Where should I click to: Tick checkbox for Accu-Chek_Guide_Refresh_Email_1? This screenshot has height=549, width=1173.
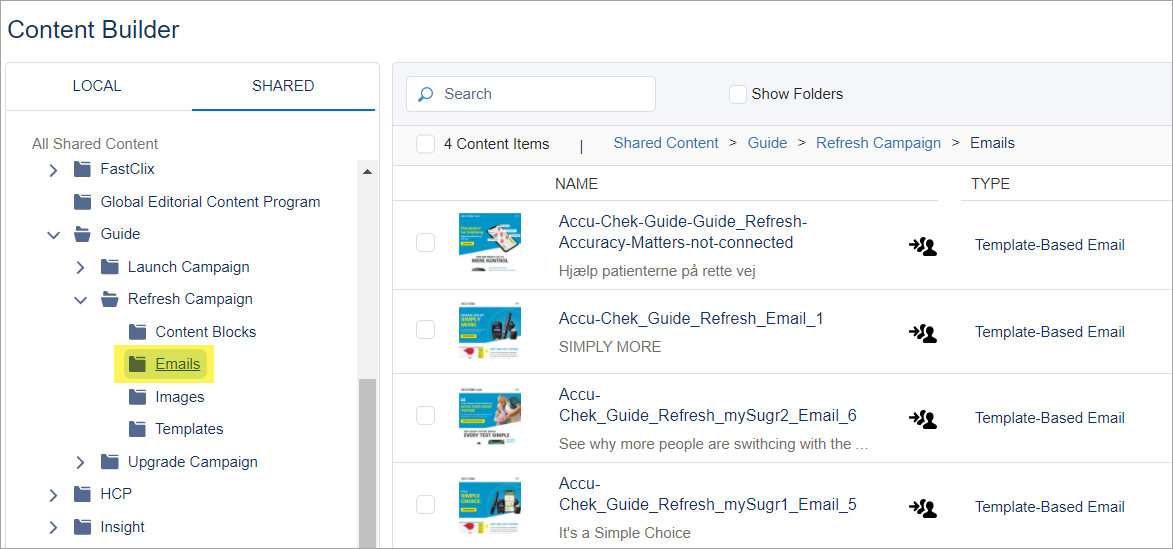[x=425, y=329]
